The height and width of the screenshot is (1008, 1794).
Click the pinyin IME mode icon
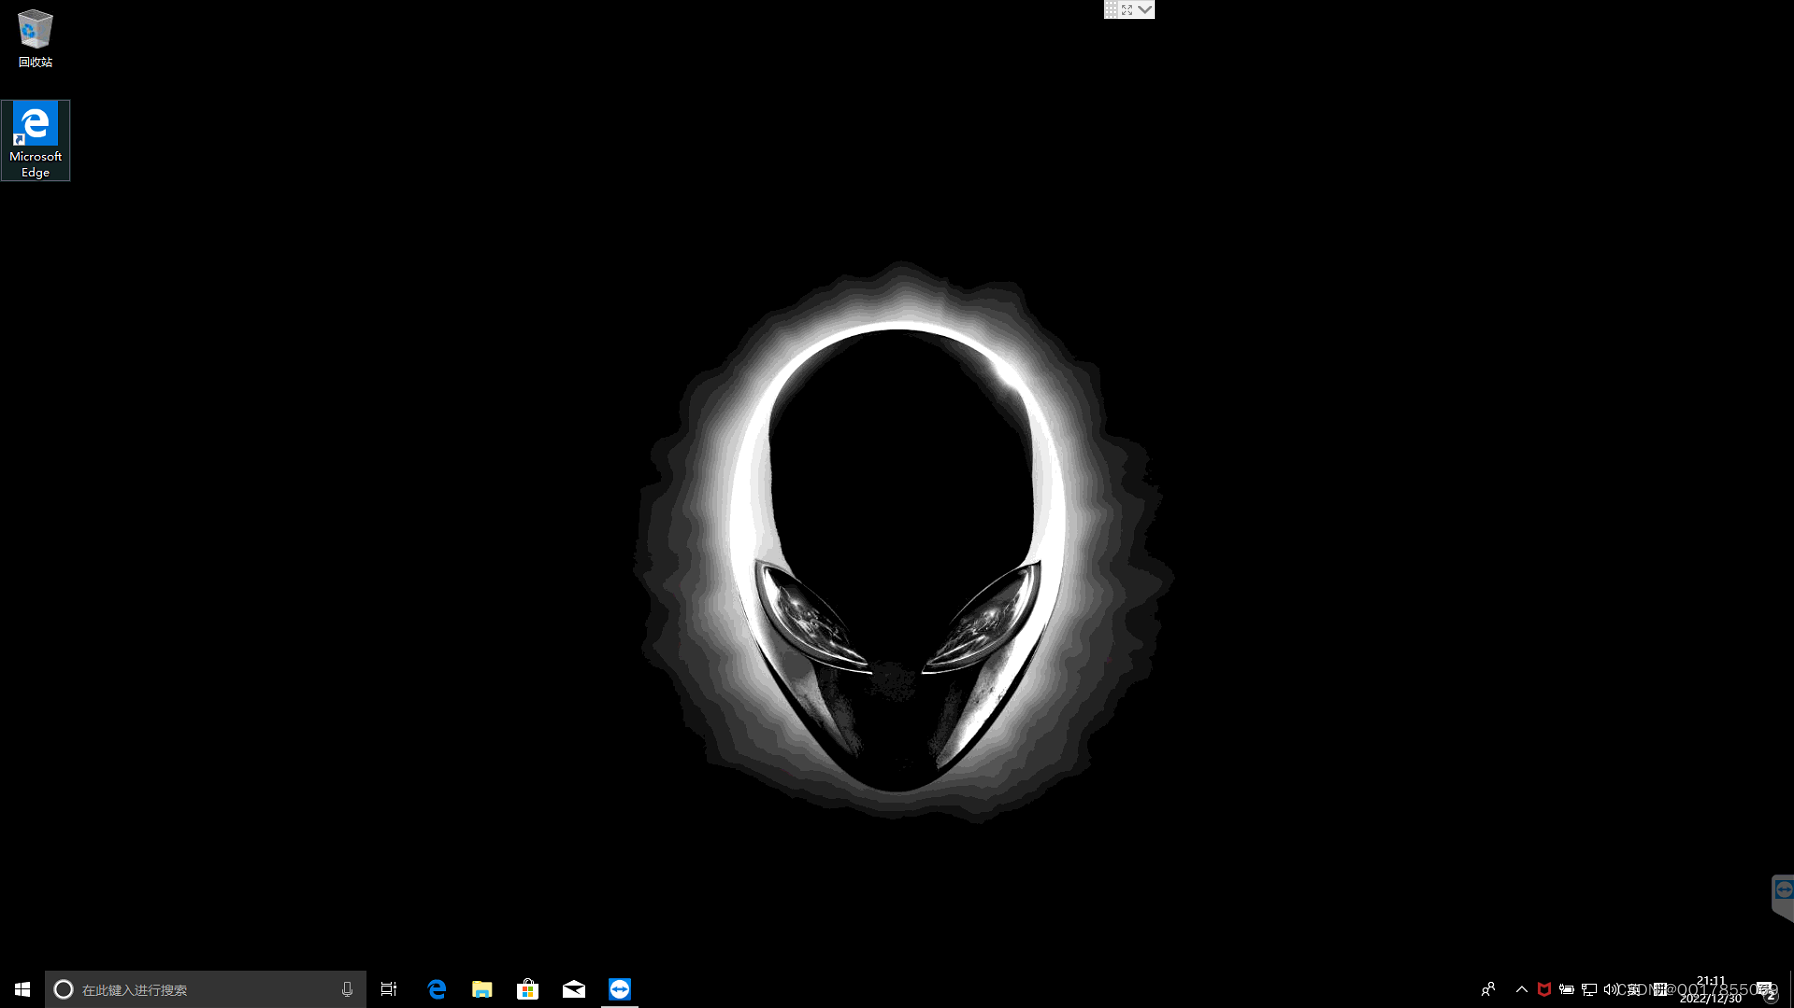click(x=1660, y=989)
